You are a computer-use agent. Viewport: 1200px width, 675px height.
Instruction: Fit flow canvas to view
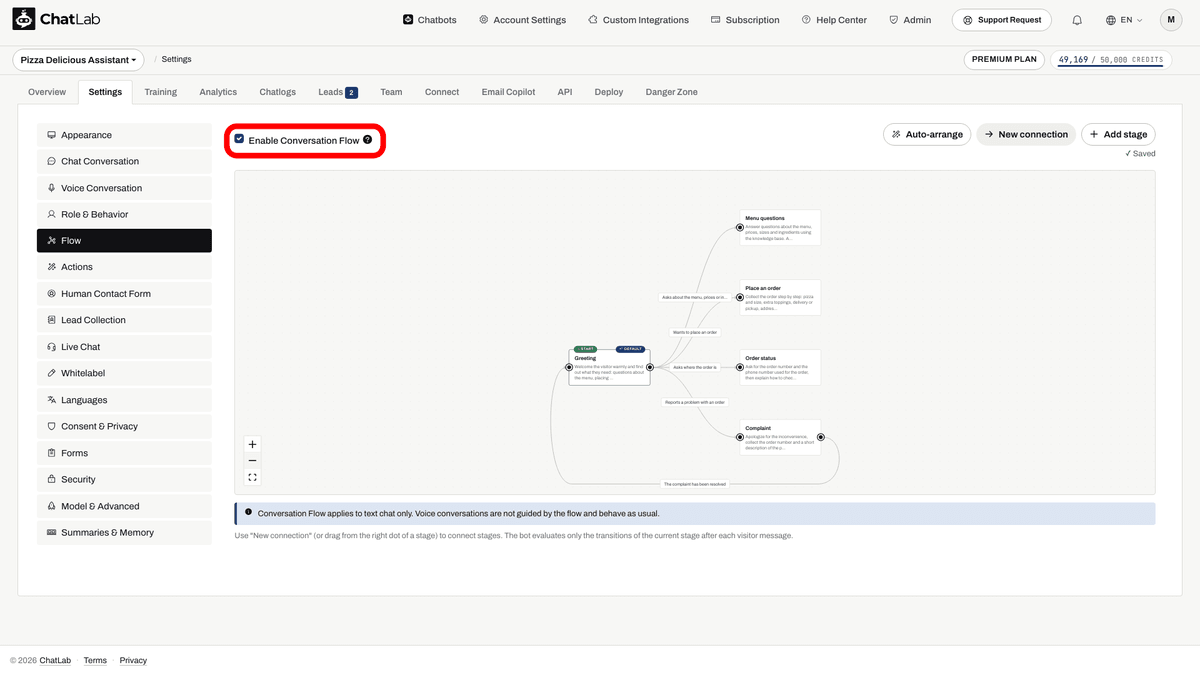pyautogui.click(x=252, y=478)
